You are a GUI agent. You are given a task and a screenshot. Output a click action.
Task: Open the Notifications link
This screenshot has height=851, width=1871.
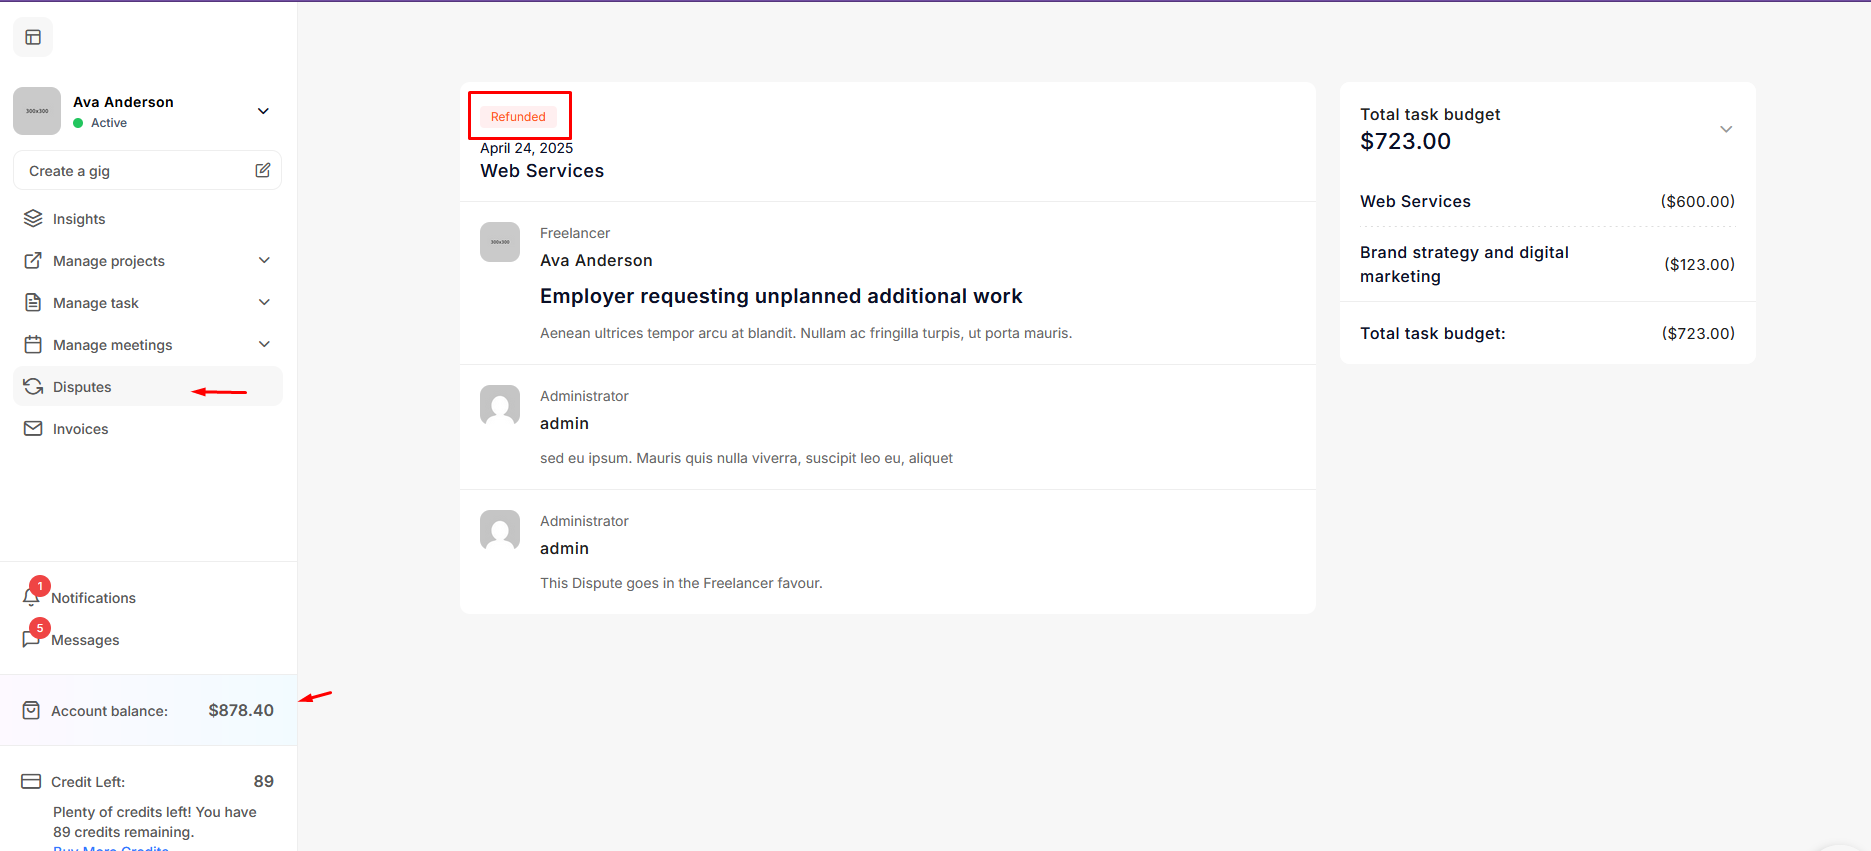(x=93, y=598)
